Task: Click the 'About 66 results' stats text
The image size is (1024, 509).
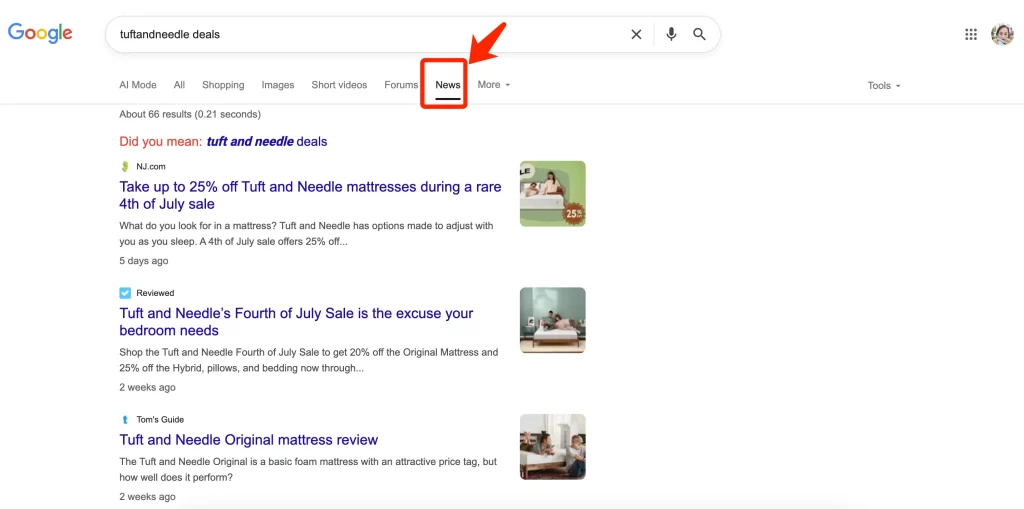Action: [x=190, y=114]
